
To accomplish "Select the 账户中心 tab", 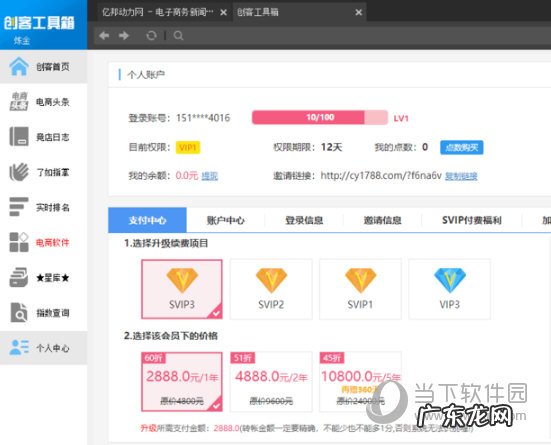I will point(226,220).
